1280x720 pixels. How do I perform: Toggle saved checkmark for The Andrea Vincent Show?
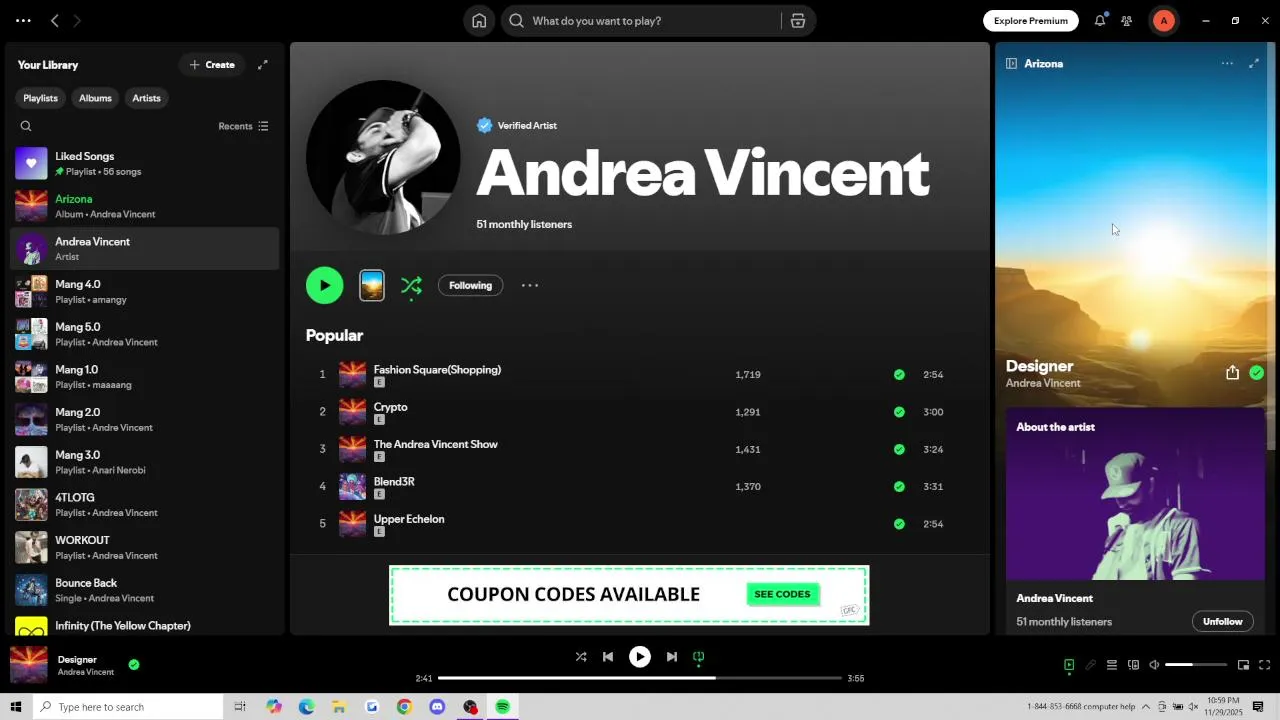pos(899,449)
